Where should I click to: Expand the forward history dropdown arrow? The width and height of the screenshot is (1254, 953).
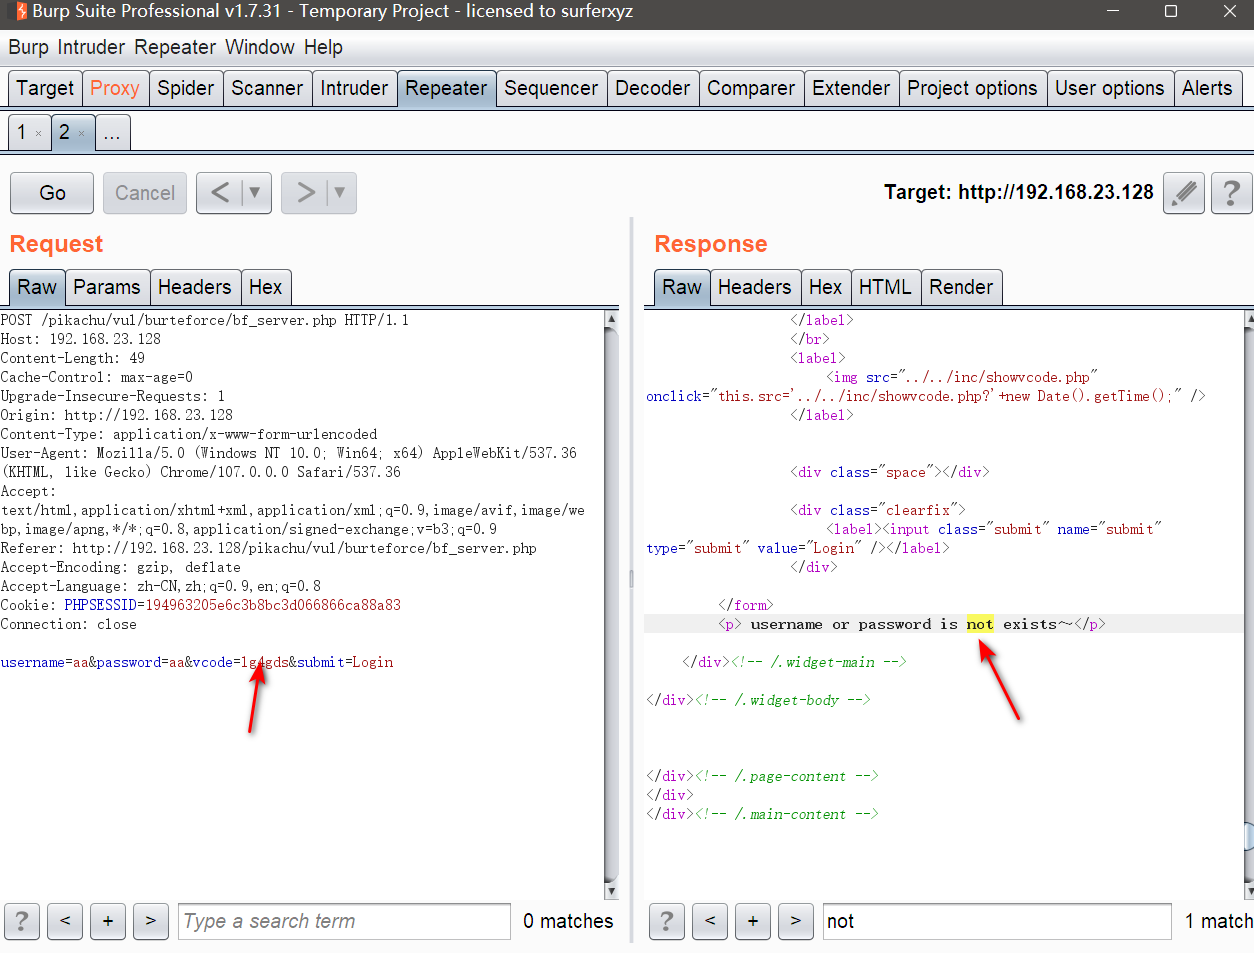point(340,193)
